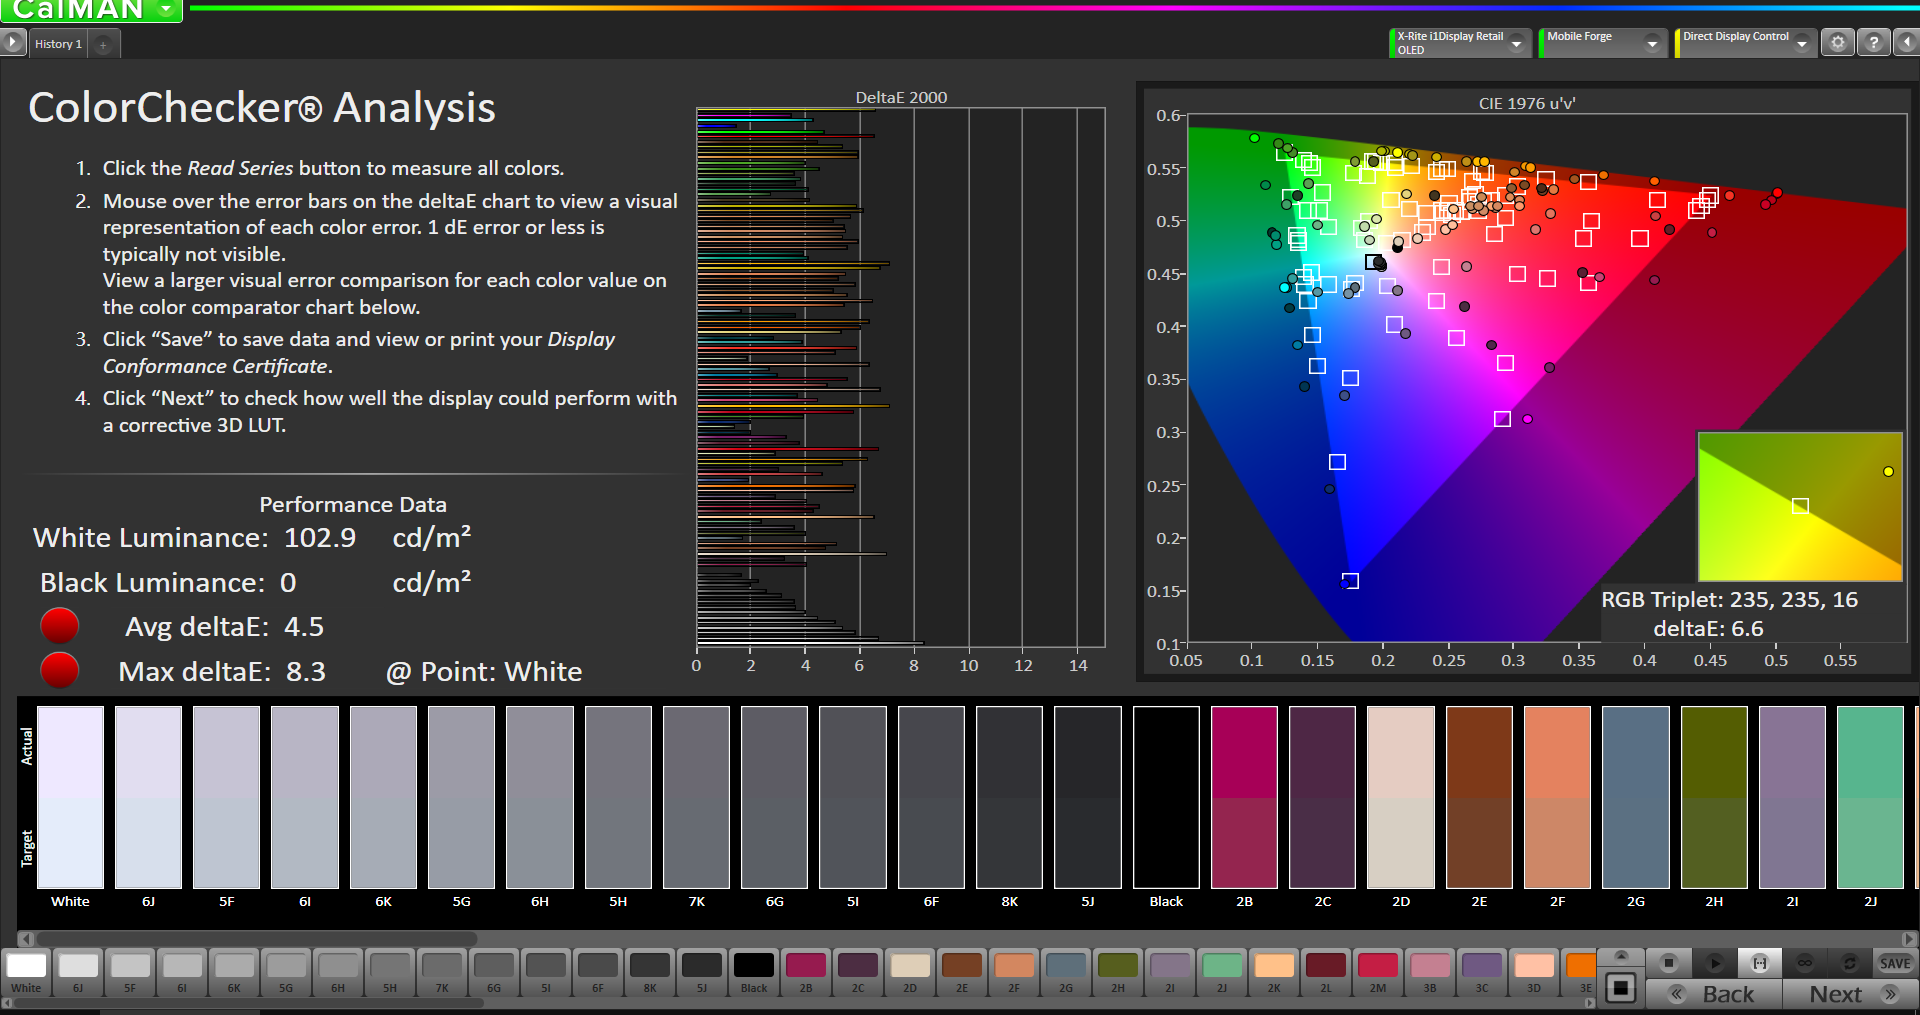Expand the left side panel arrow
The height and width of the screenshot is (1015, 1920).
(12, 43)
